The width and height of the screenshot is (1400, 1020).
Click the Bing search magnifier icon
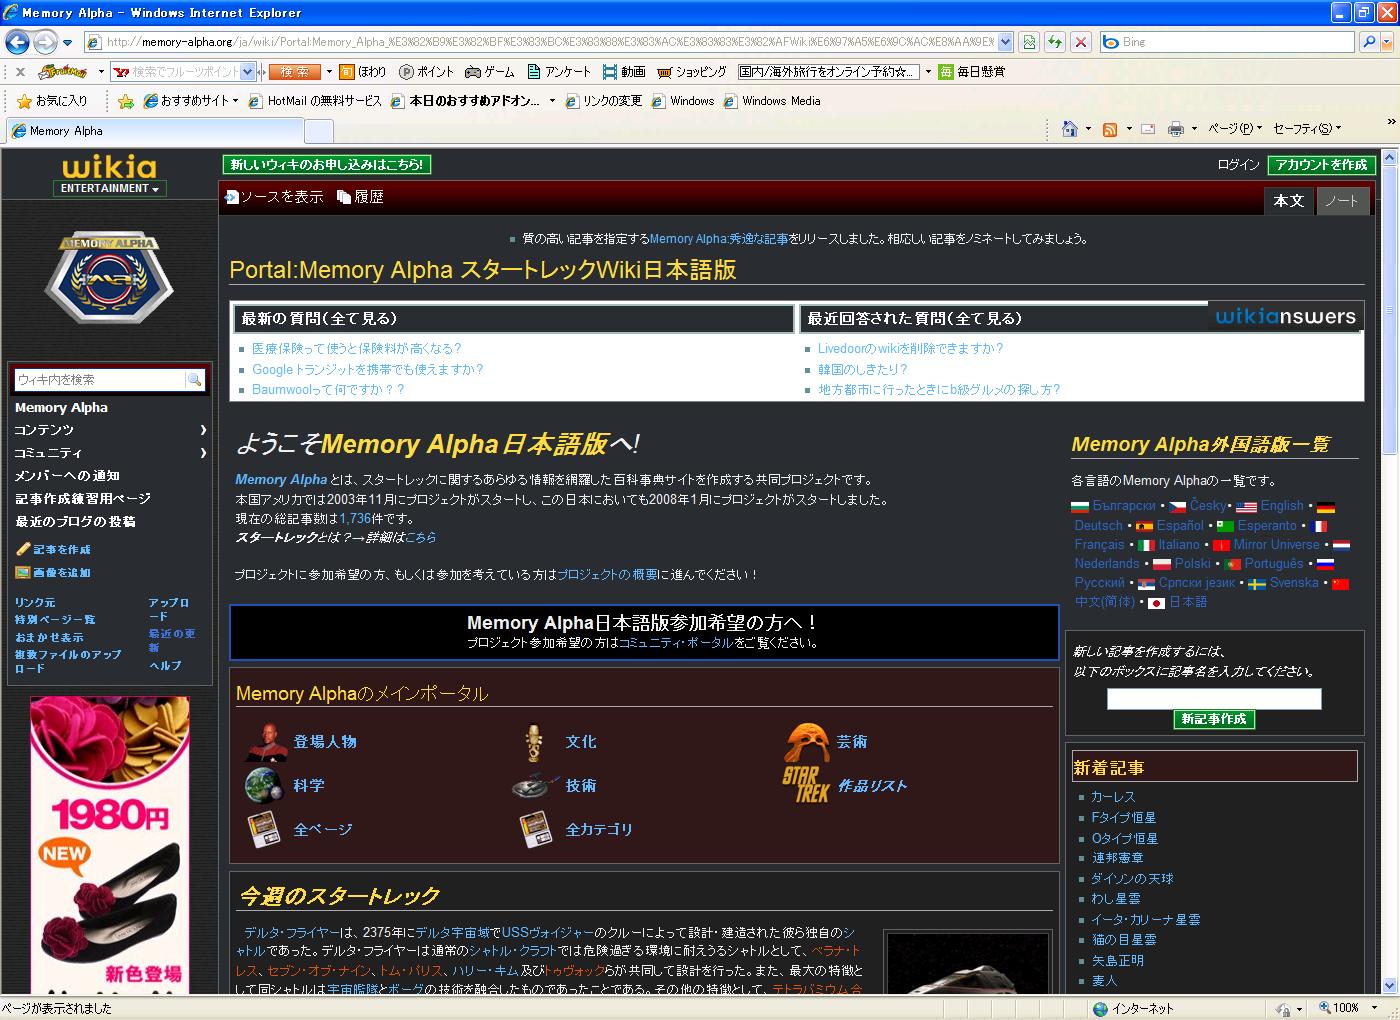click(x=1369, y=42)
